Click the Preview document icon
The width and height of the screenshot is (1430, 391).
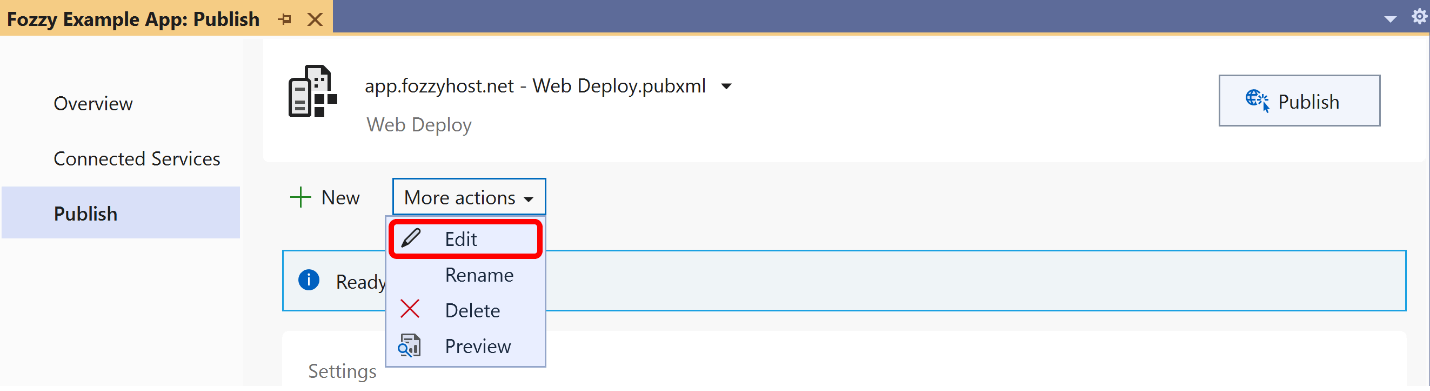coord(410,346)
